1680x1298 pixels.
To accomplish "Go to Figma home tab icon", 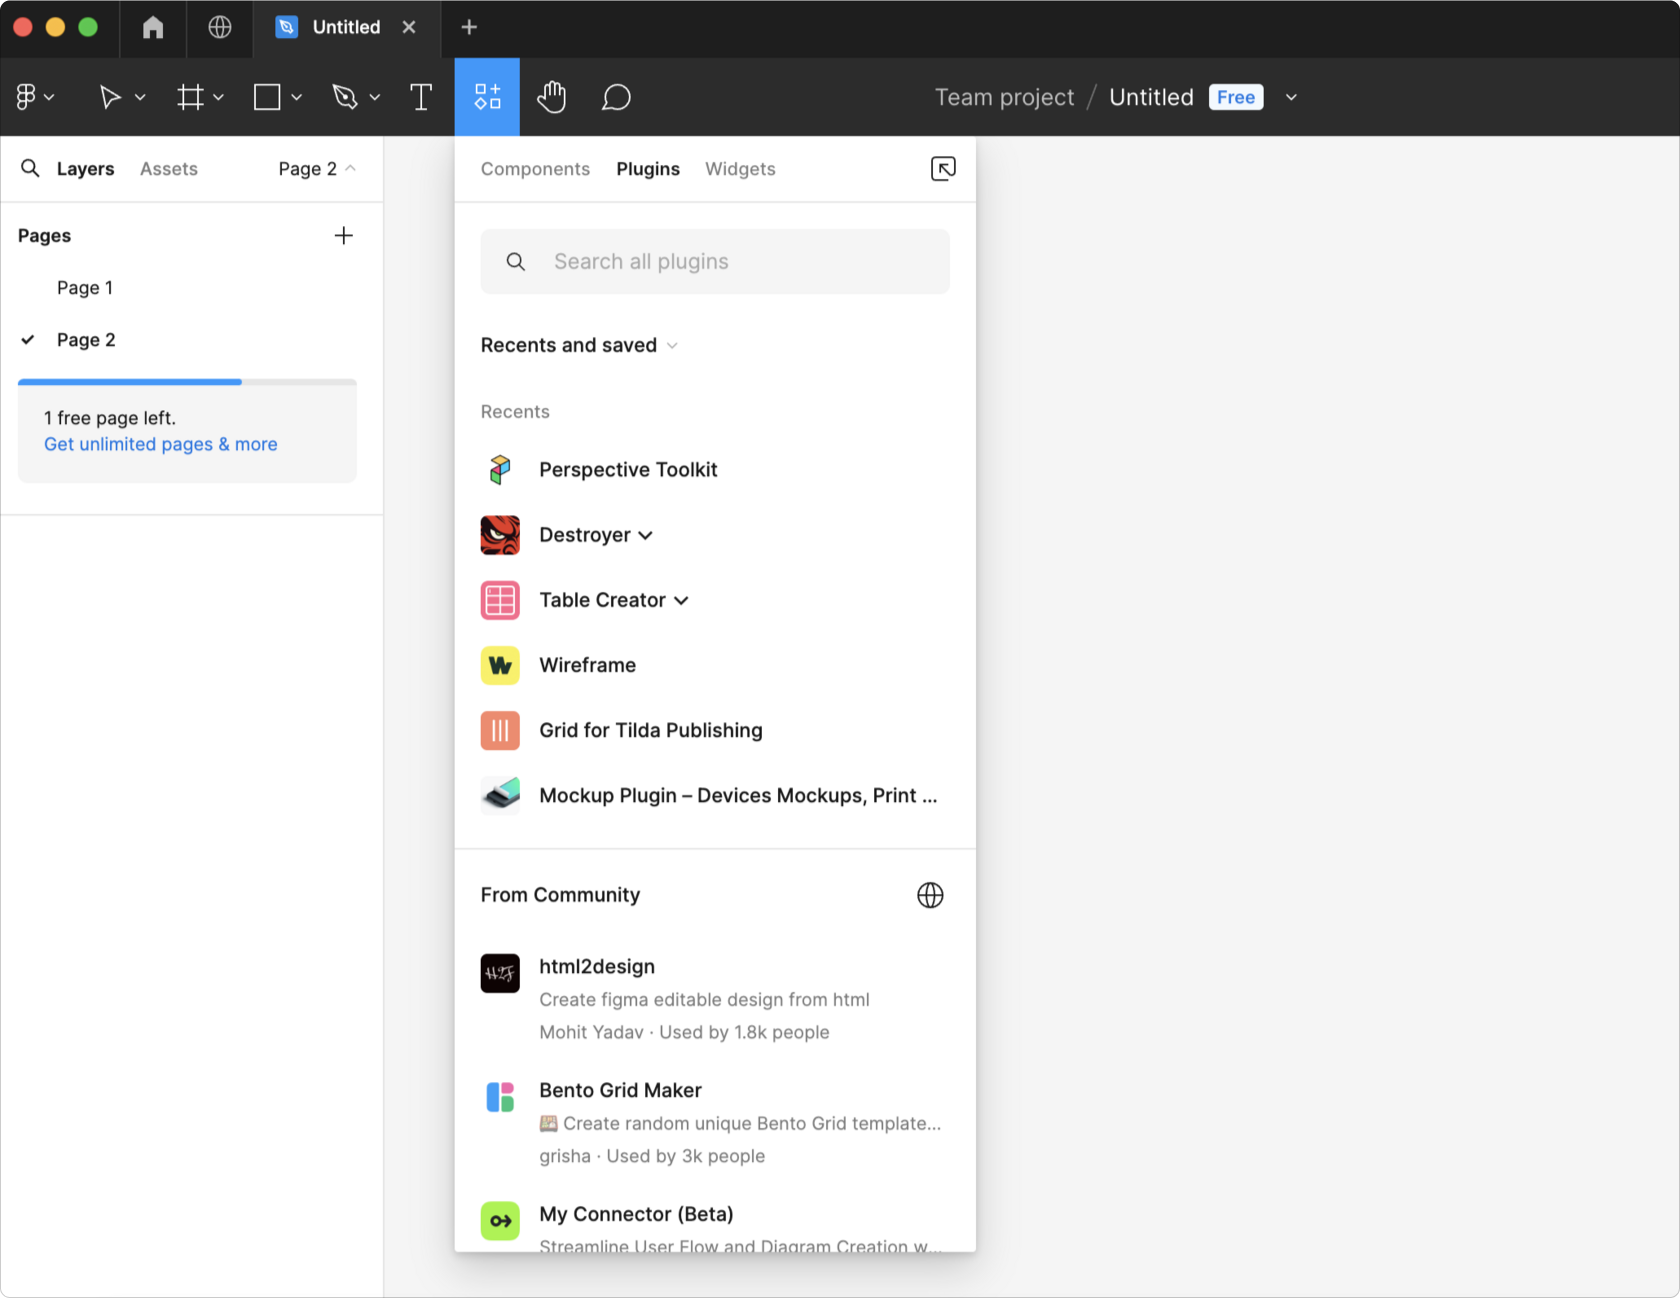I will (153, 27).
